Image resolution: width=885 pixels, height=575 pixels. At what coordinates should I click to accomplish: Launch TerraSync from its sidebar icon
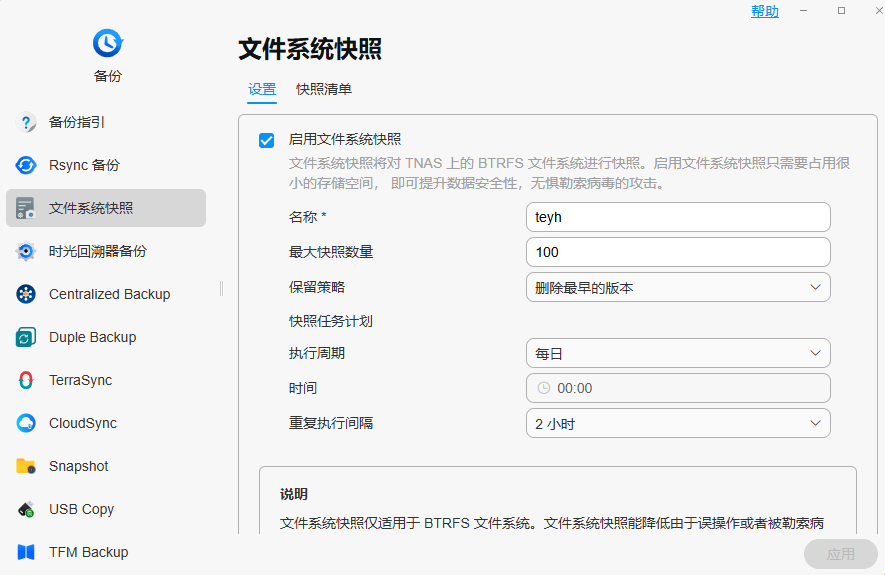tap(26, 381)
